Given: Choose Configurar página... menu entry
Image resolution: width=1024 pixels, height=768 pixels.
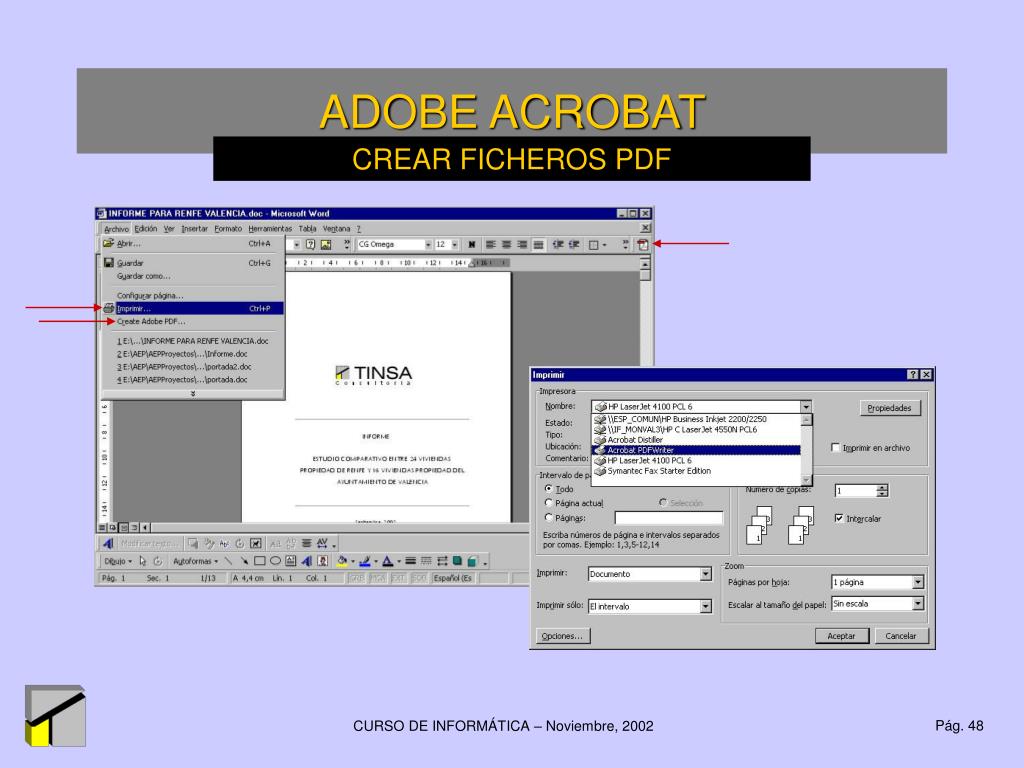Looking at the screenshot, I should 193,296.
